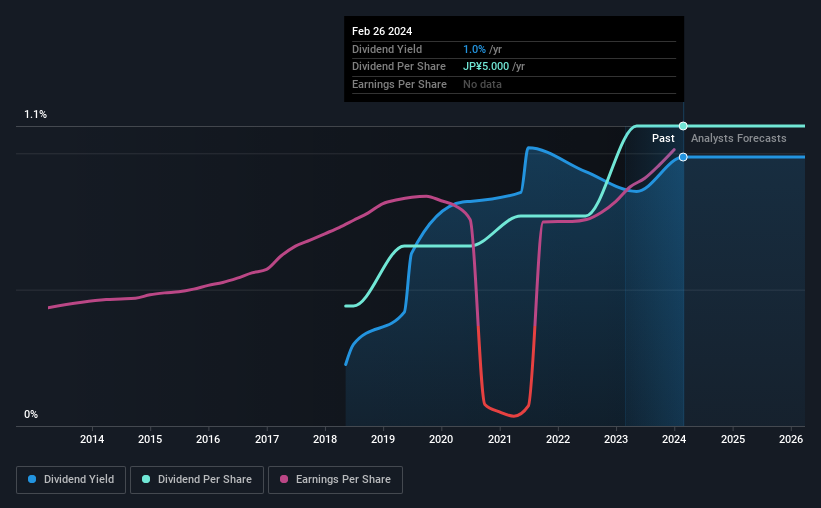Image resolution: width=821 pixels, height=508 pixels.
Task: Click the 1.1% y-axis label
Action: [36, 114]
